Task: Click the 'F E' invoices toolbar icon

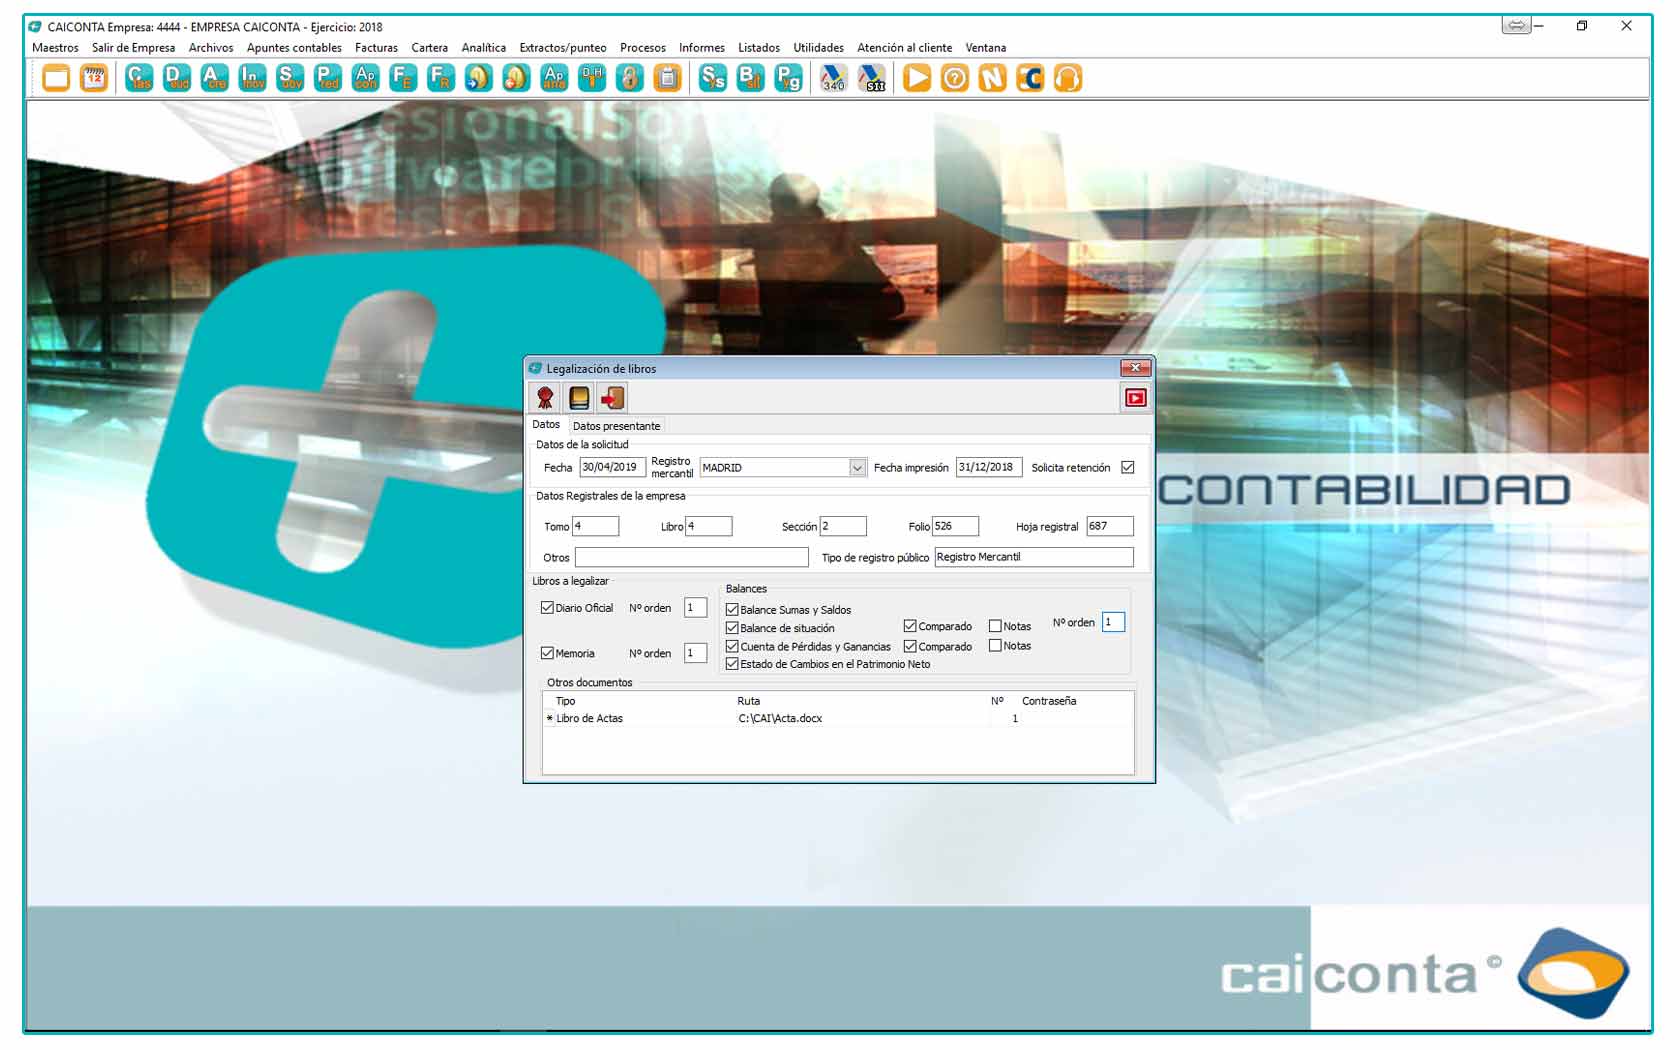Action: point(403,78)
